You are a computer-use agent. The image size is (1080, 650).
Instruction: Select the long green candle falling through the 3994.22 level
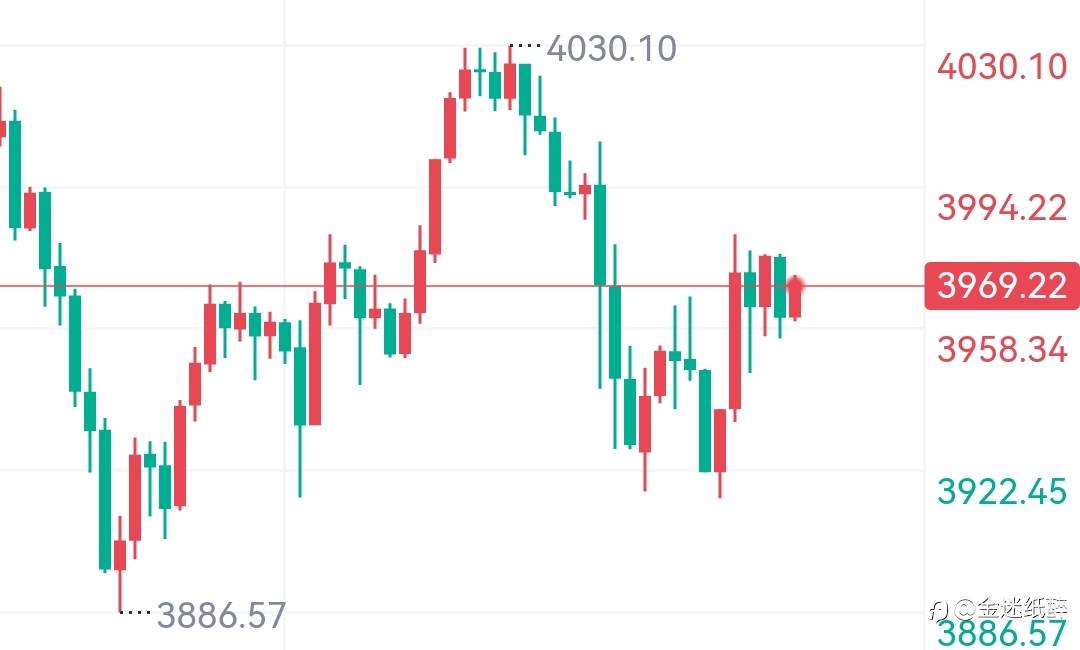pos(600,235)
